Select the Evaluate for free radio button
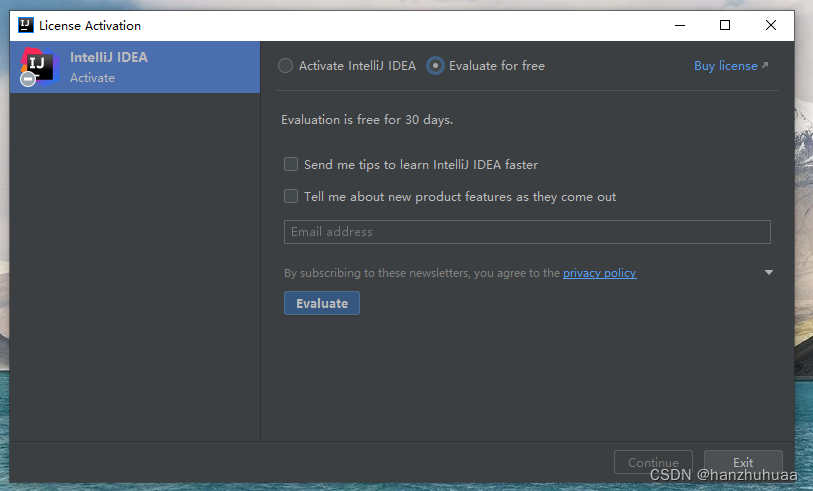813x491 pixels. click(x=435, y=66)
